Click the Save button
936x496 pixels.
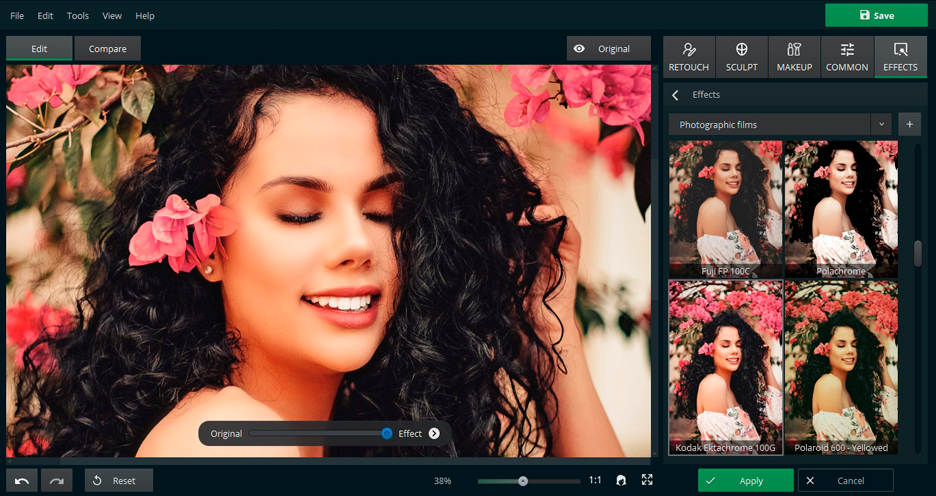pyautogui.click(x=876, y=16)
